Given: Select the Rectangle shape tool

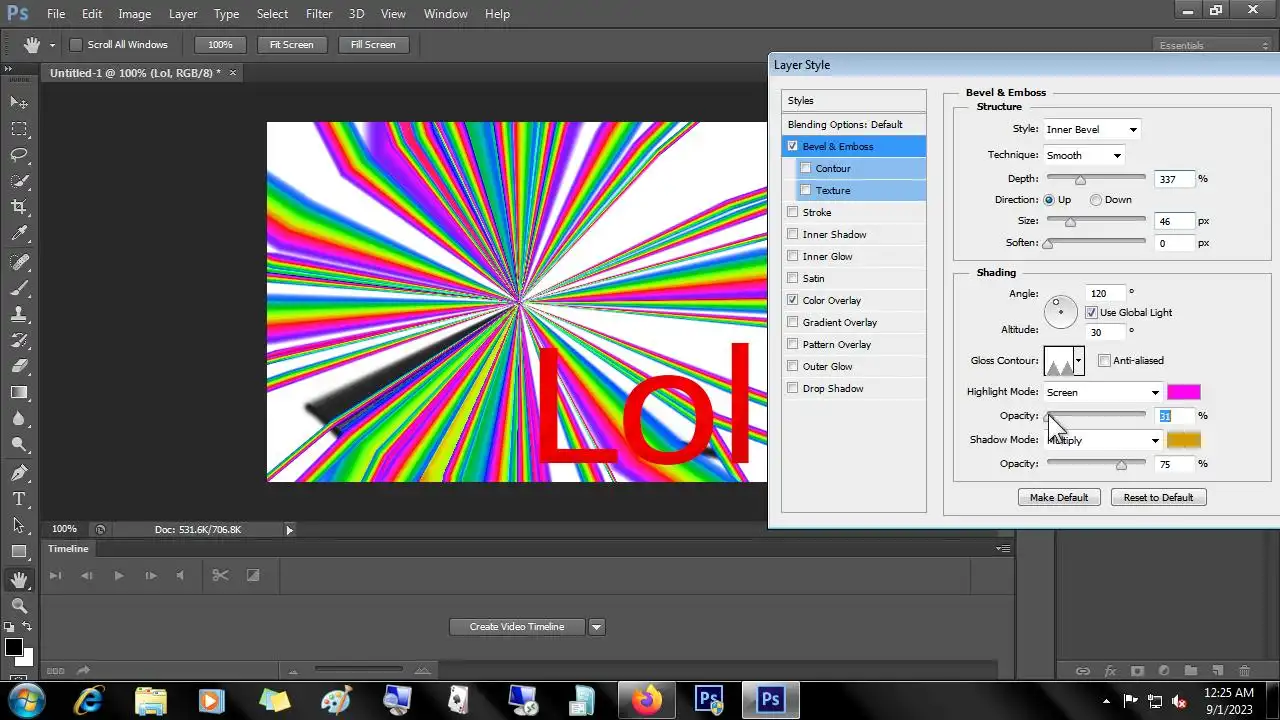Looking at the screenshot, I should [x=19, y=551].
